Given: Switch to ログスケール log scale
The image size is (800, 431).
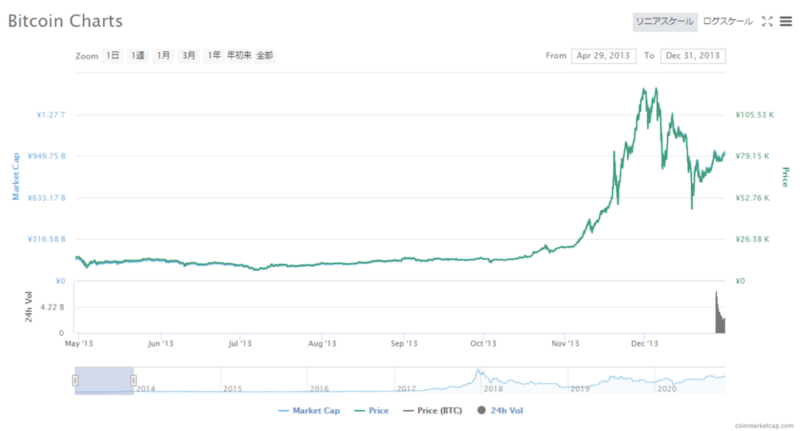Looking at the screenshot, I should (x=728, y=22).
